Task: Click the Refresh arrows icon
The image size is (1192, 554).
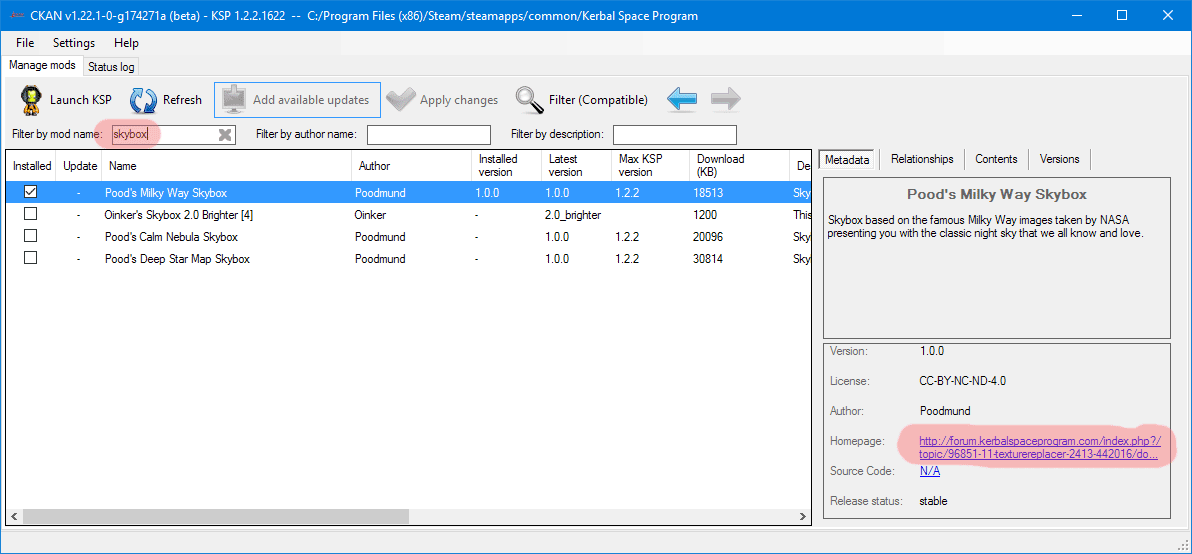Action: tap(142, 100)
